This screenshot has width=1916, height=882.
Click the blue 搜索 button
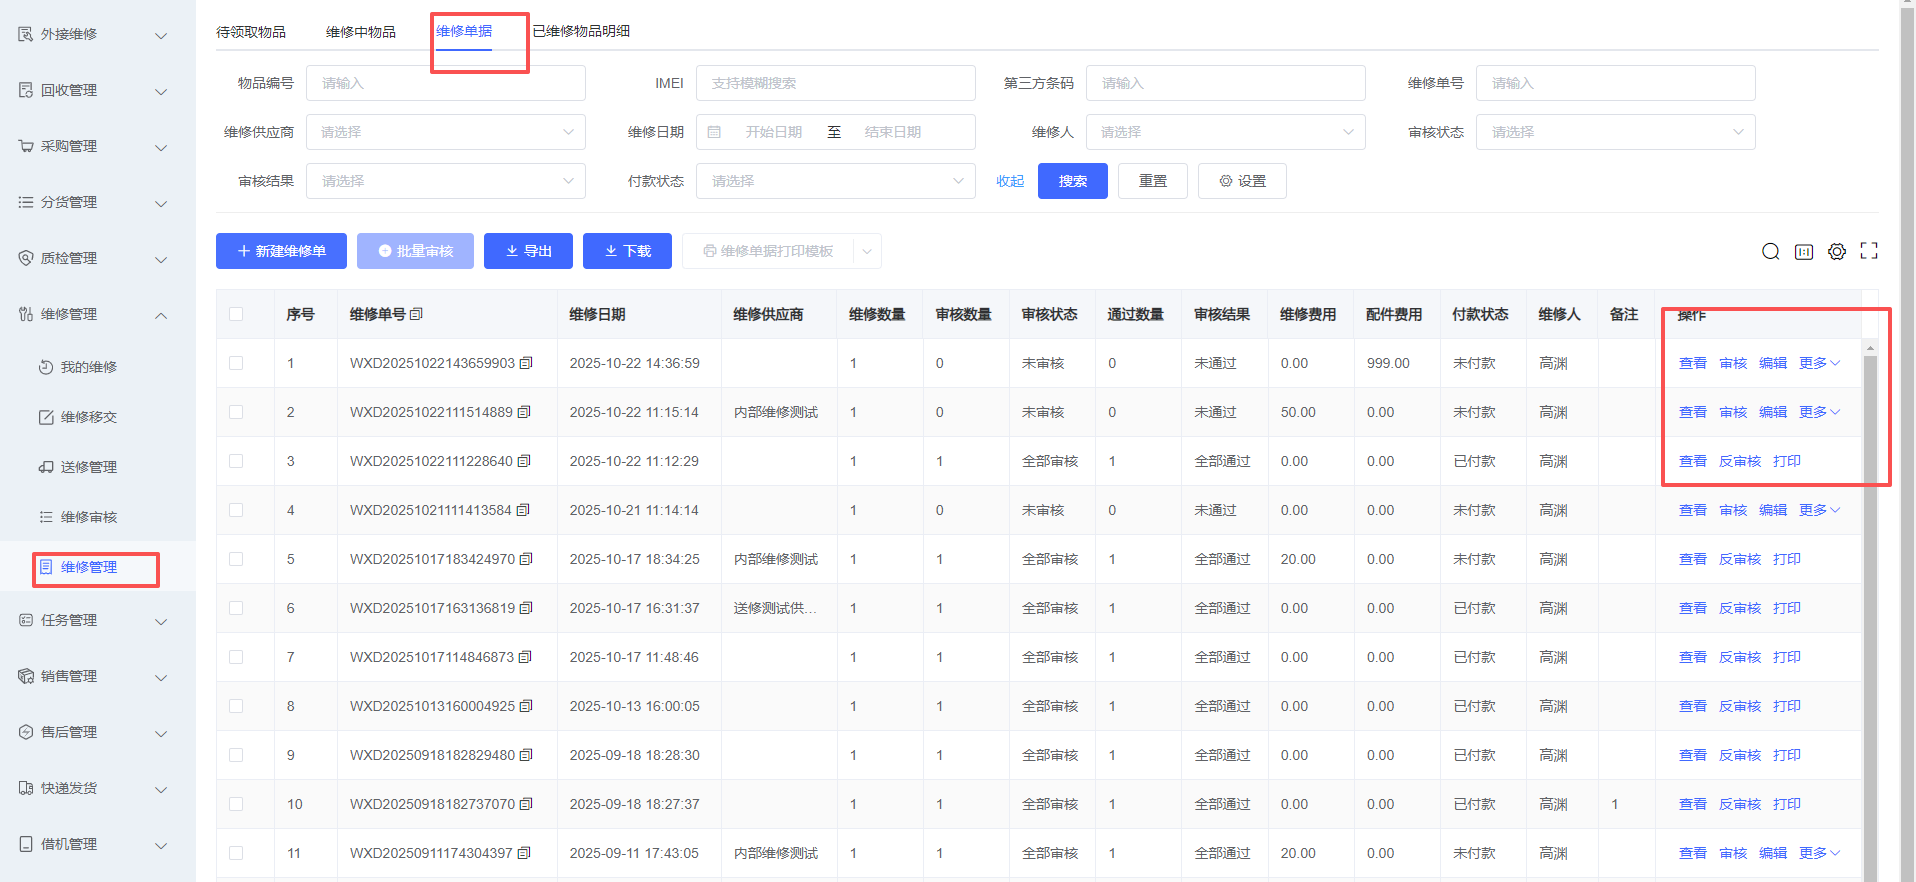coord(1072,181)
